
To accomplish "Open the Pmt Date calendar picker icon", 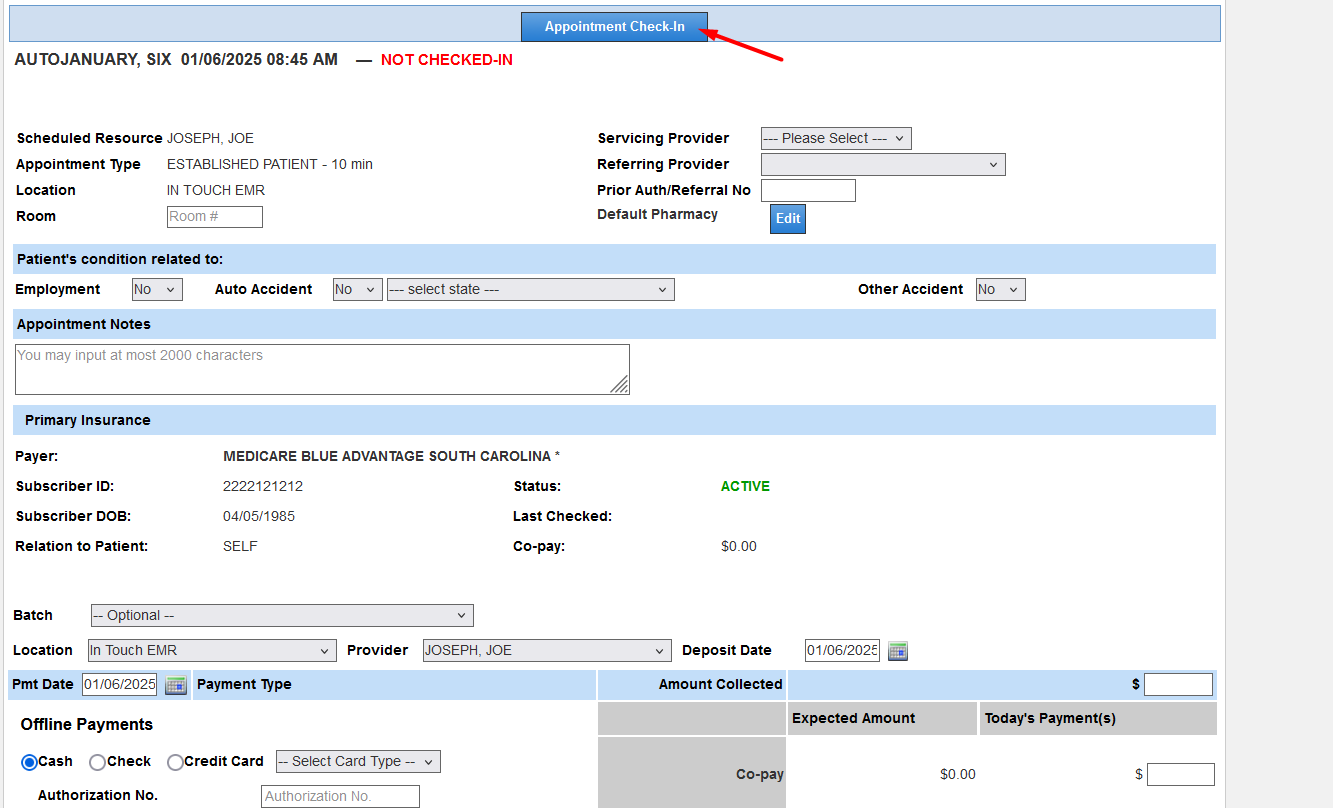I will (176, 685).
